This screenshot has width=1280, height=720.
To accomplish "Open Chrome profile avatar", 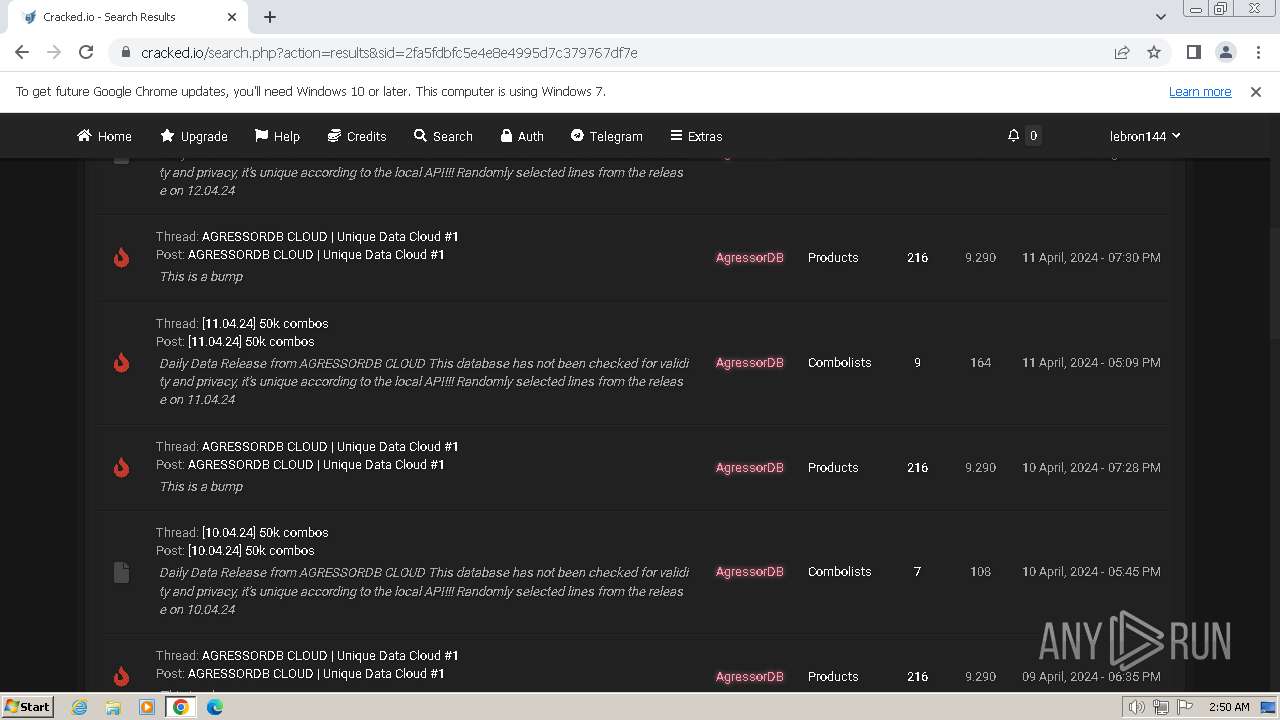I will (x=1225, y=52).
